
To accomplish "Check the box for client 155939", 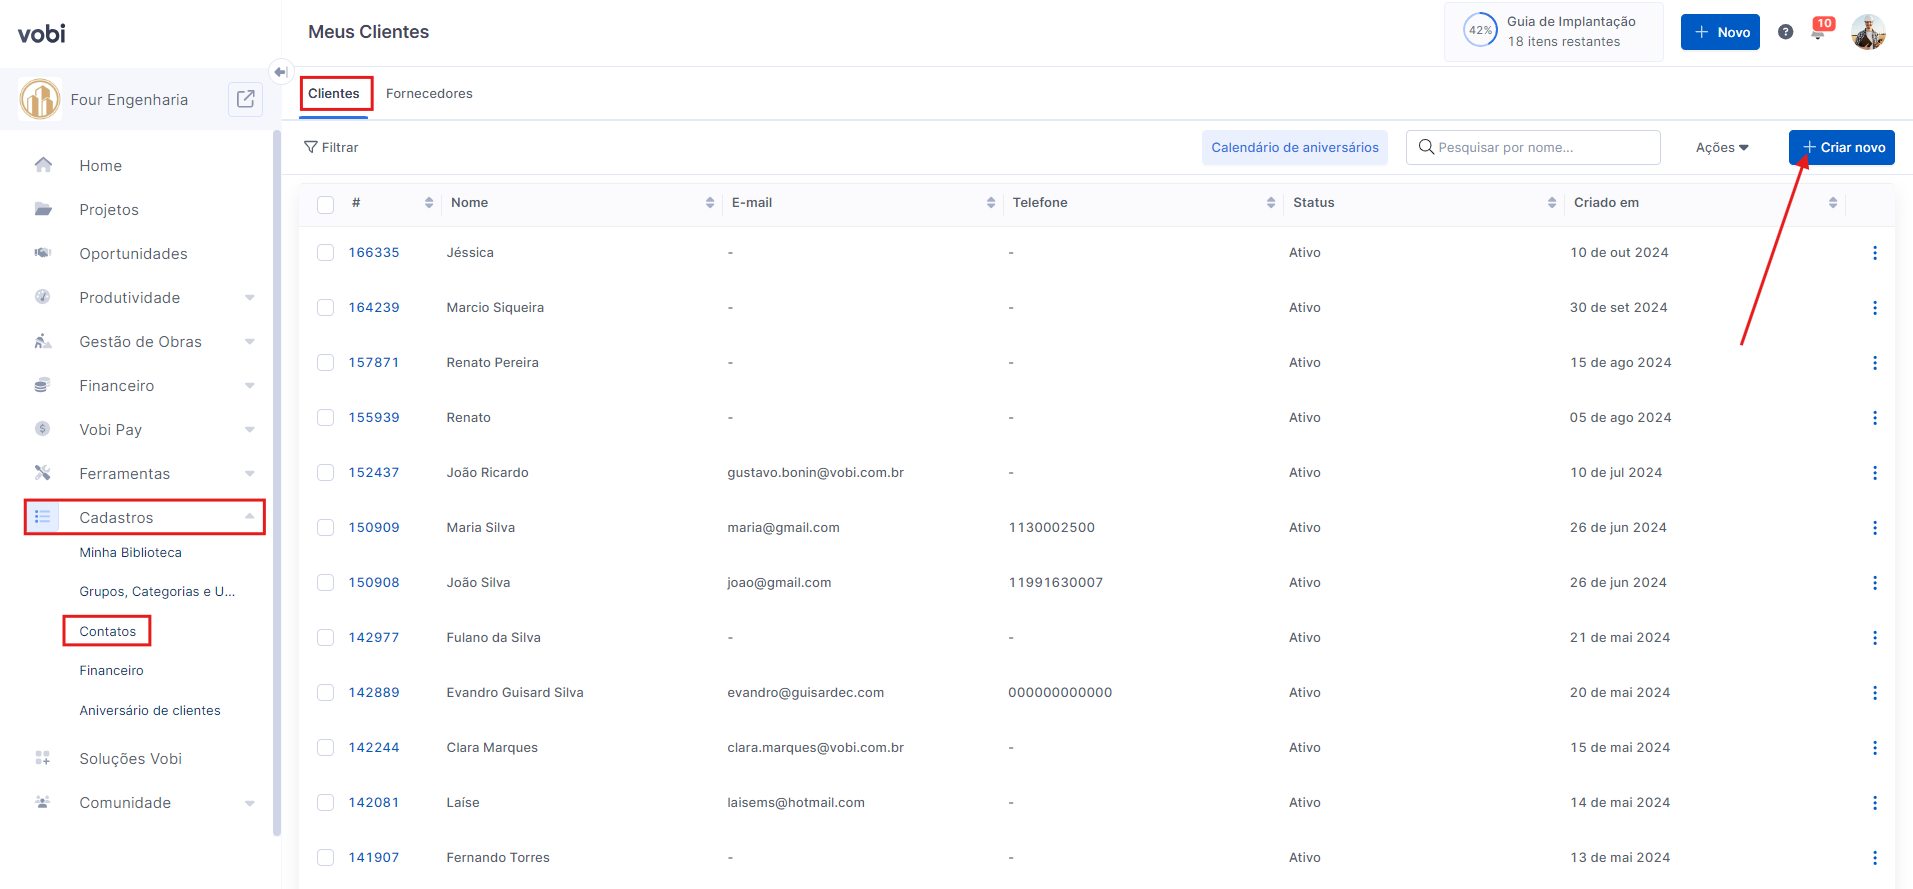I will coord(325,418).
